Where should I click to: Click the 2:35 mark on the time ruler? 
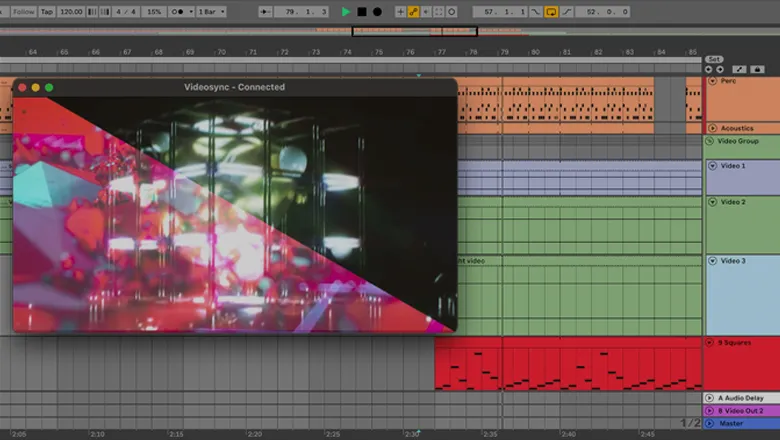(x=490, y=434)
